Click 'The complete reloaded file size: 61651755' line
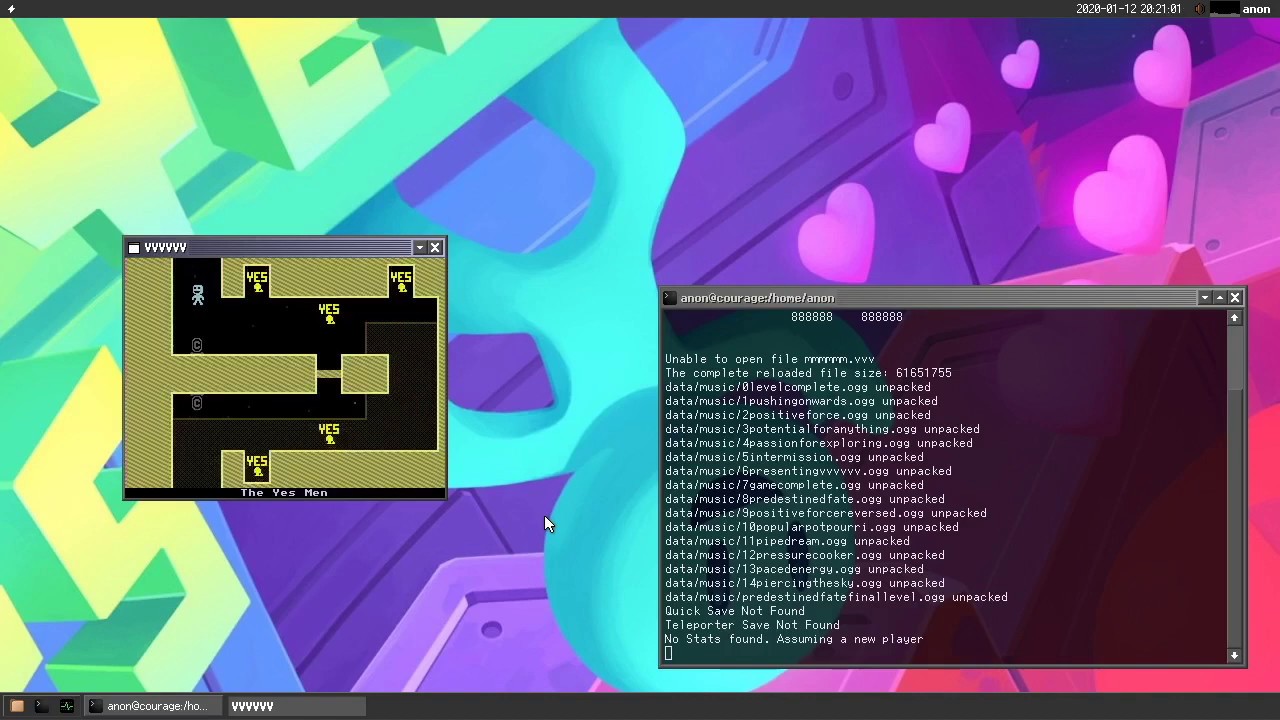 (808, 373)
